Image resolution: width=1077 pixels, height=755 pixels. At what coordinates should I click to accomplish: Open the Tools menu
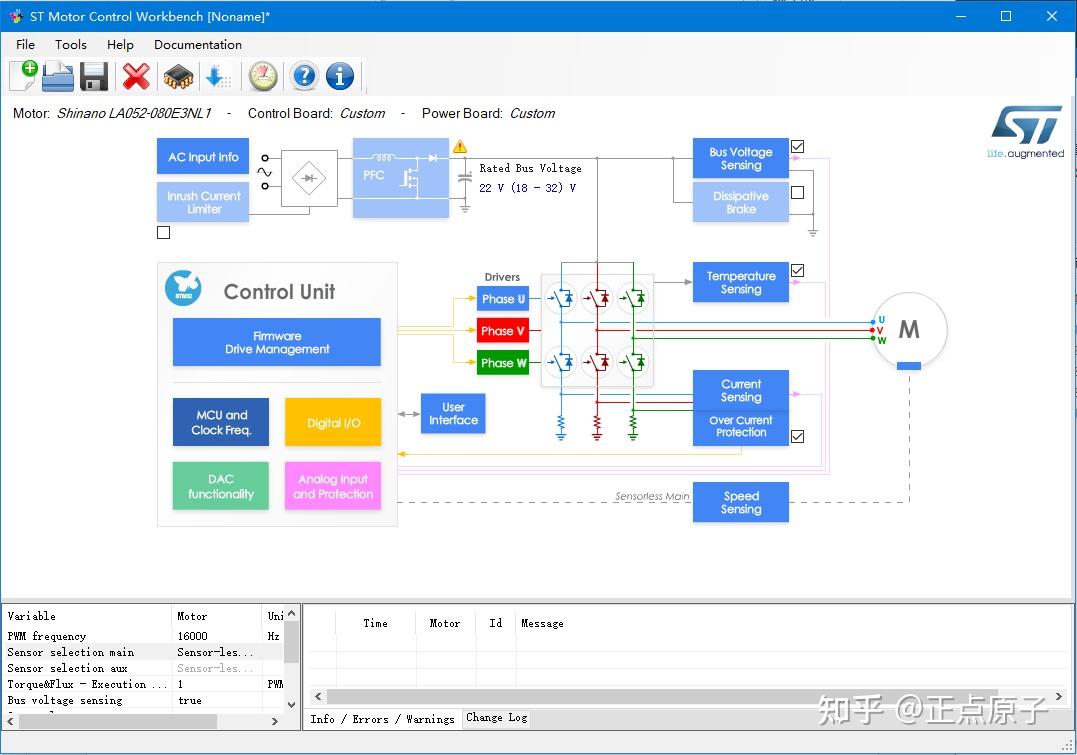[70, 44]
